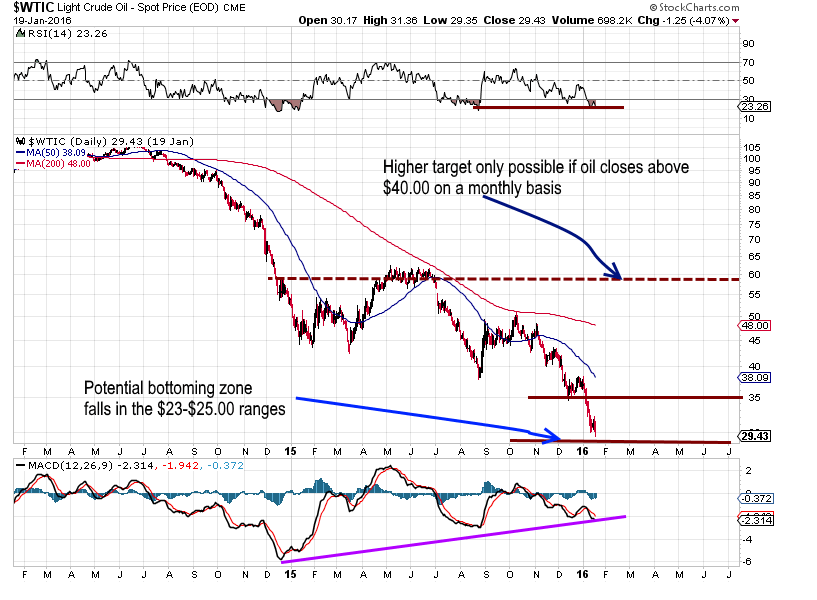Click the purple MACD trendline
Viewport: 817px width, 600px height.
click(453, 539)
